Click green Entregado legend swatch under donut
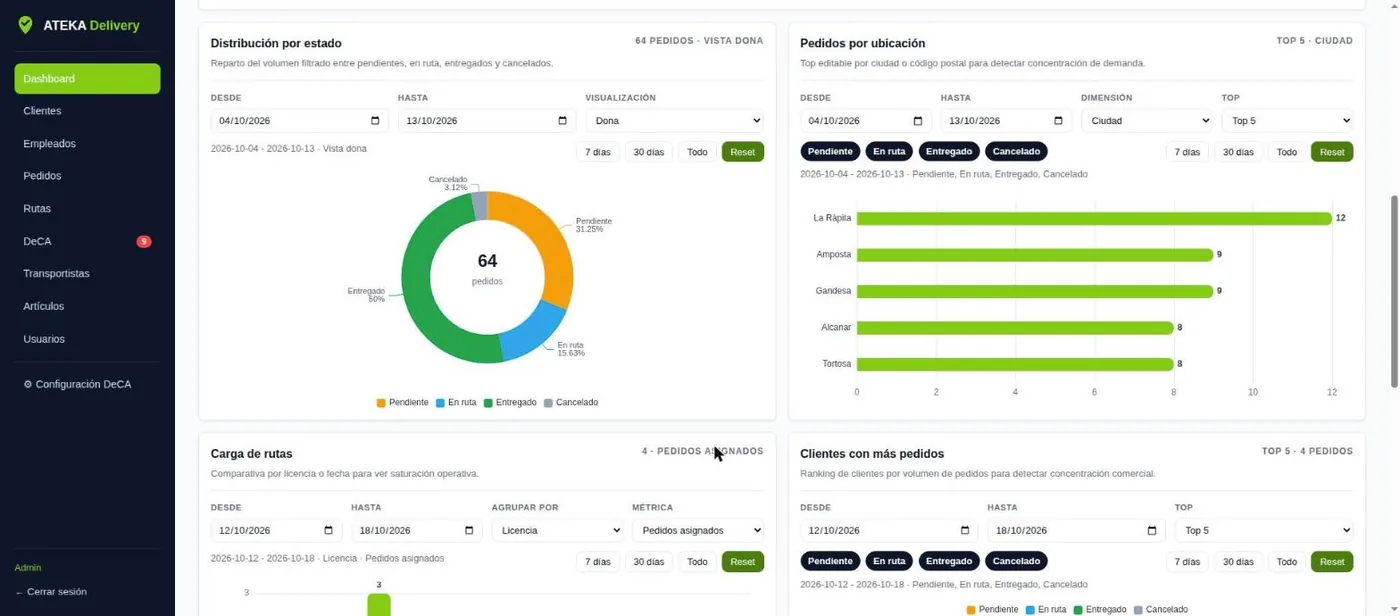 pos(488,403)
